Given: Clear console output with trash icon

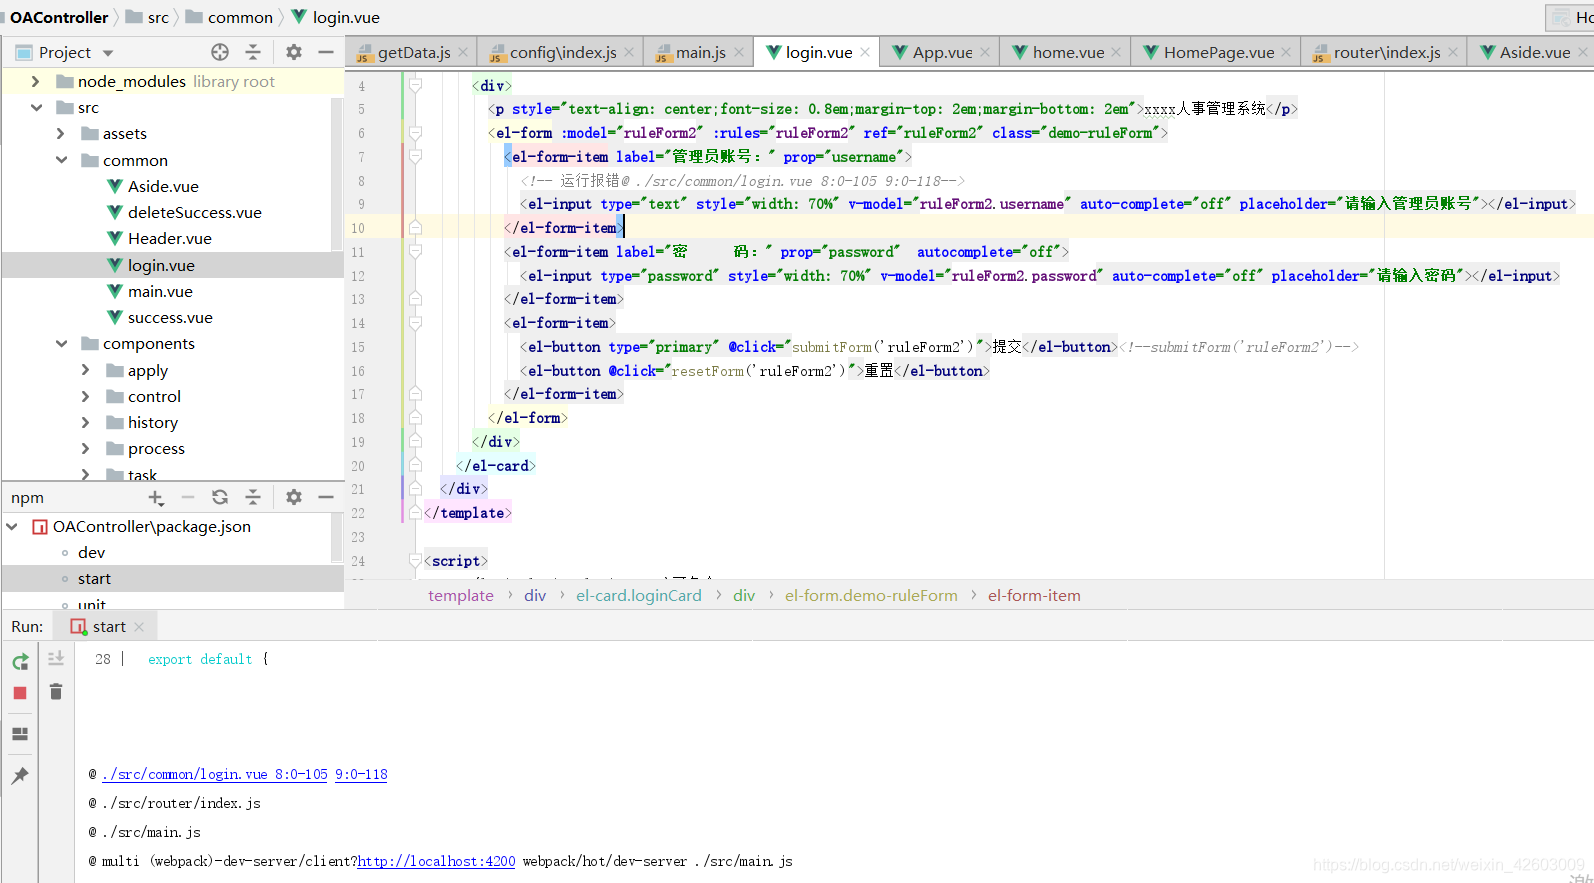Looking at the screenshot, I should tap(56, 692).
